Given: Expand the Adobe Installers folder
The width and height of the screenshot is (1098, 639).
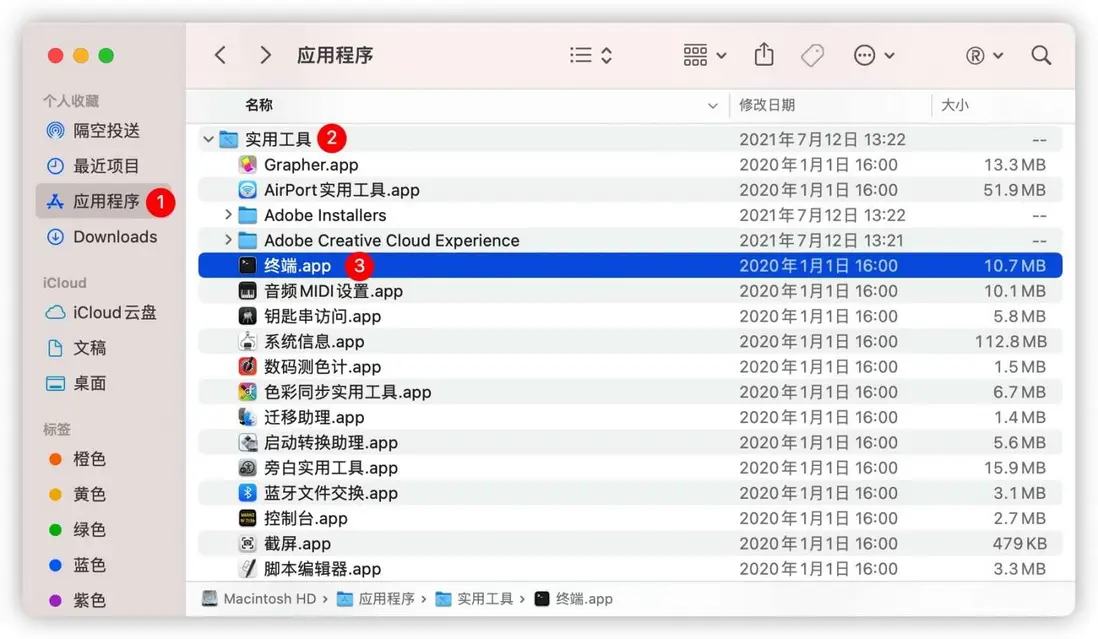Looking at the screenshot, I should 227,214.
